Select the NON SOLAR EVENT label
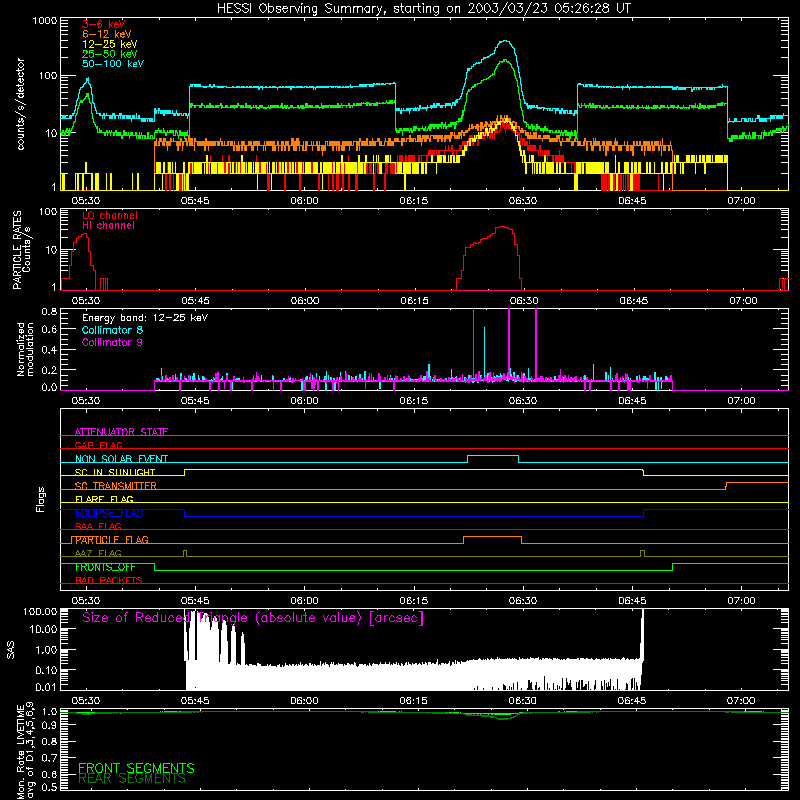800x800 pixels. [x=121, y=459]
